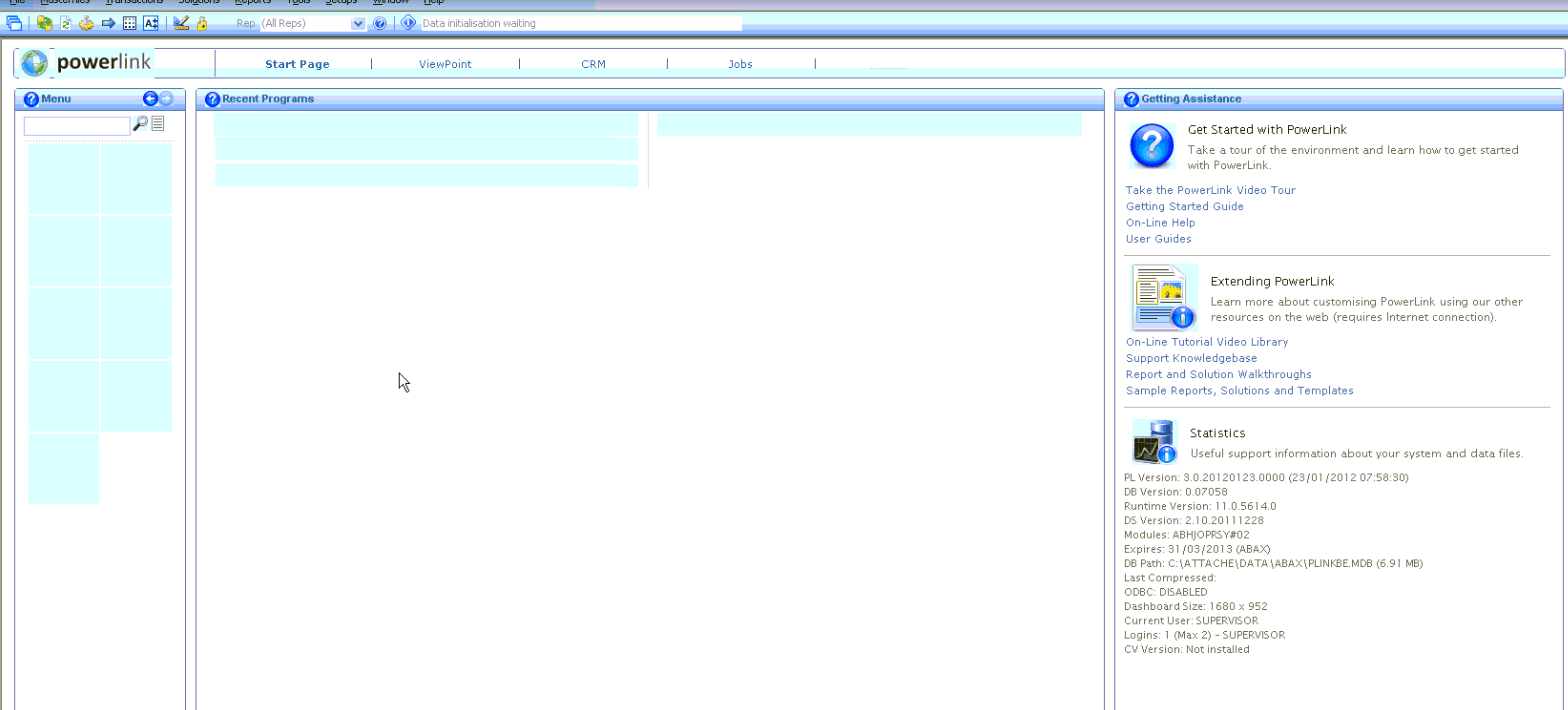1568x710 pixels.
Task: Click the Menu panel search input field
Action: click(77, 126)
